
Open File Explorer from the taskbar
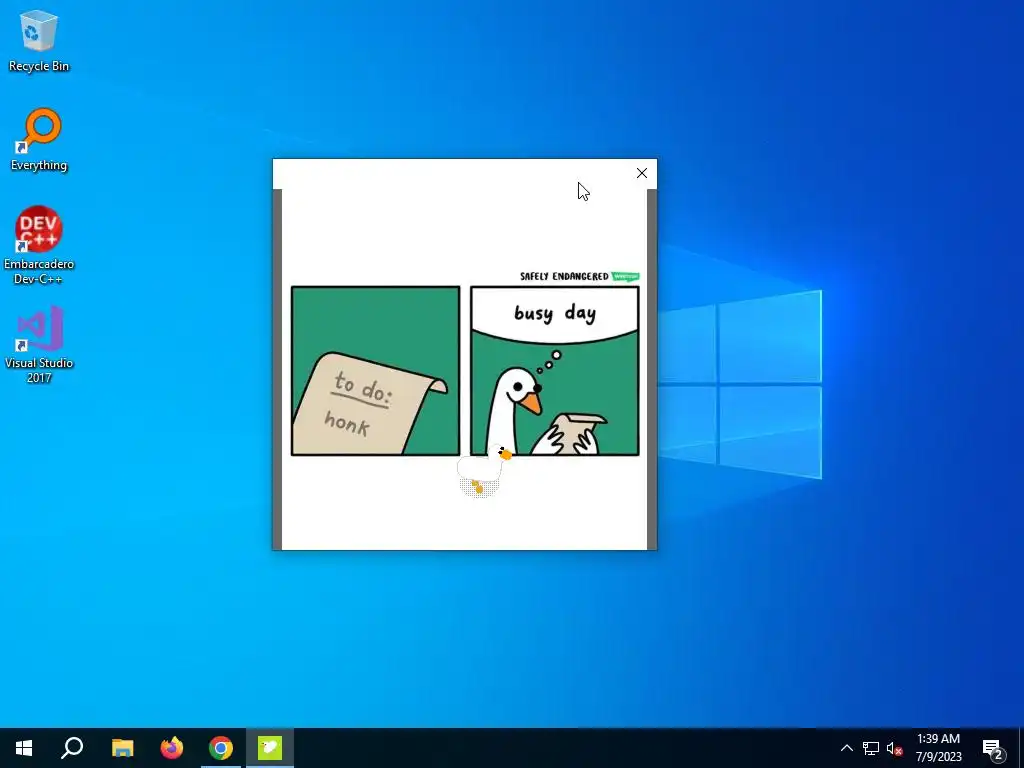pyautogui.click(x=122, y=748)
